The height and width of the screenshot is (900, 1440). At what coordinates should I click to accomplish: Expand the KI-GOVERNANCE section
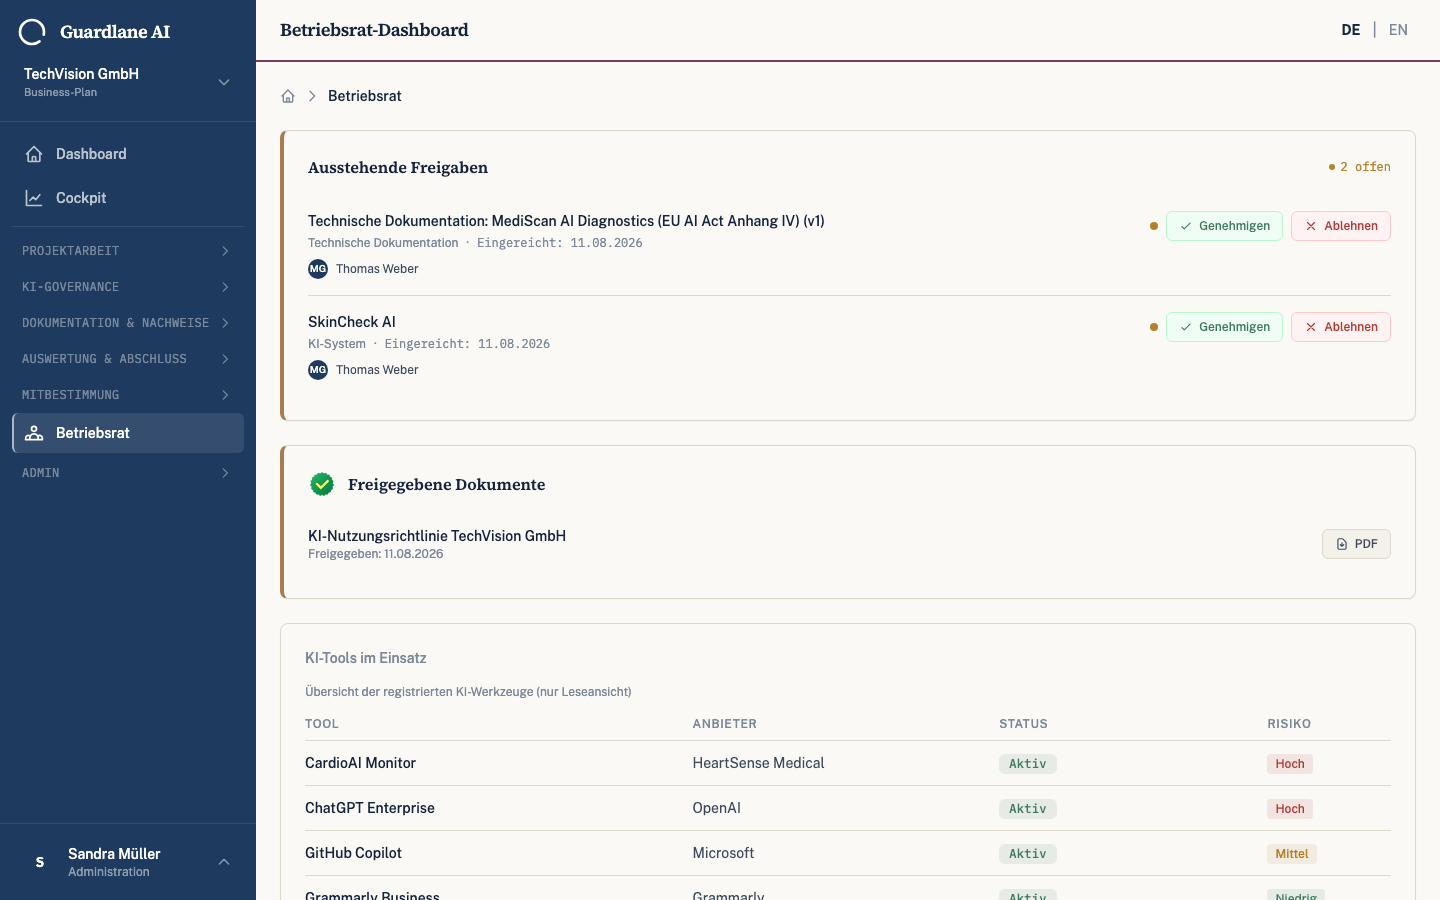(128, 287)
